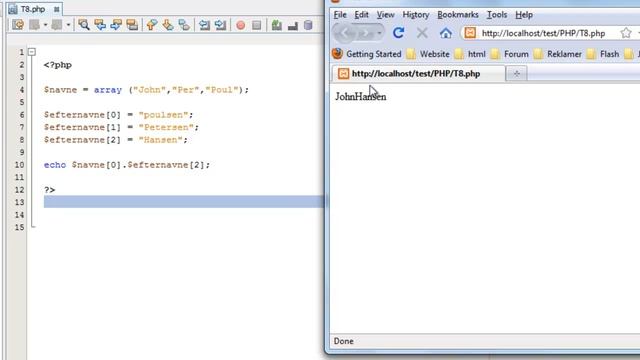640x360 pixels.
Task: Click the "Petersen" string on line 7
Action: coord(166,127)
